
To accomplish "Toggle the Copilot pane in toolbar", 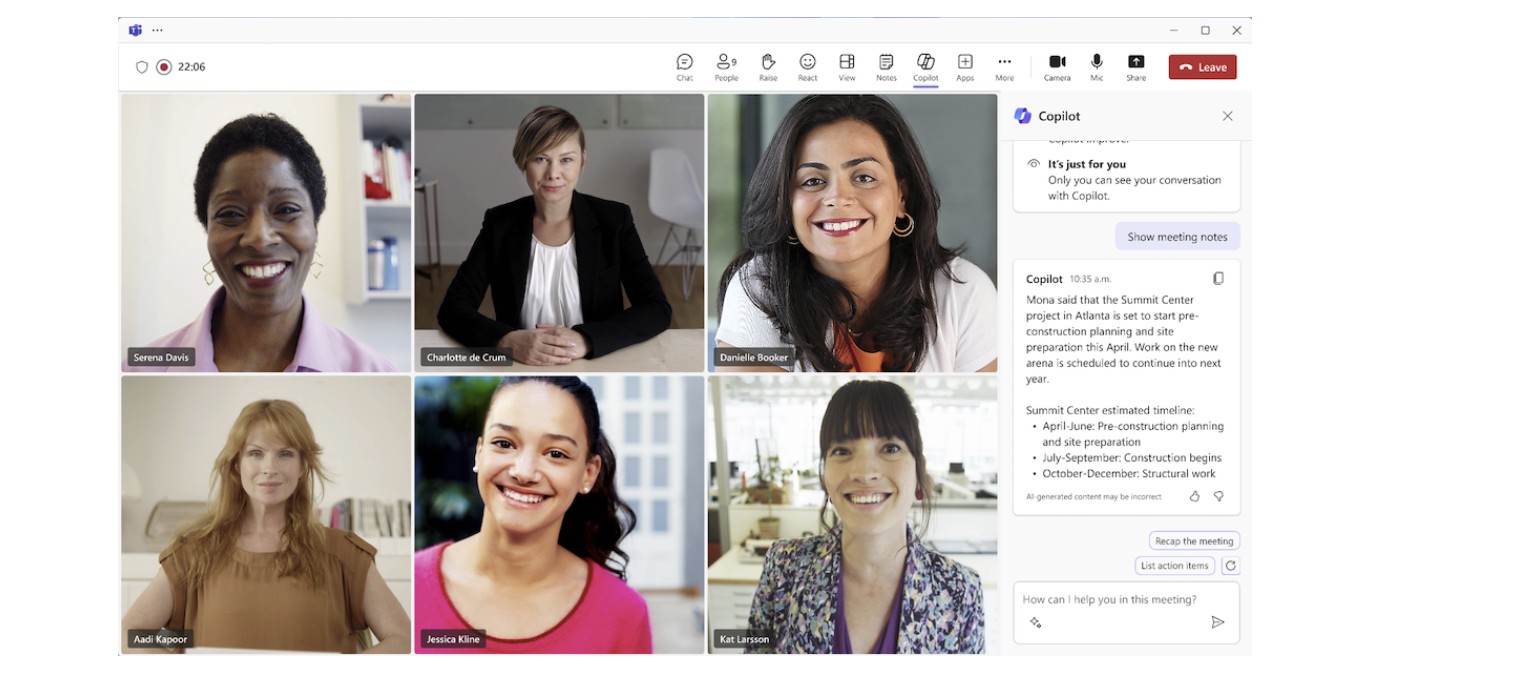I will tap(925, 66).
